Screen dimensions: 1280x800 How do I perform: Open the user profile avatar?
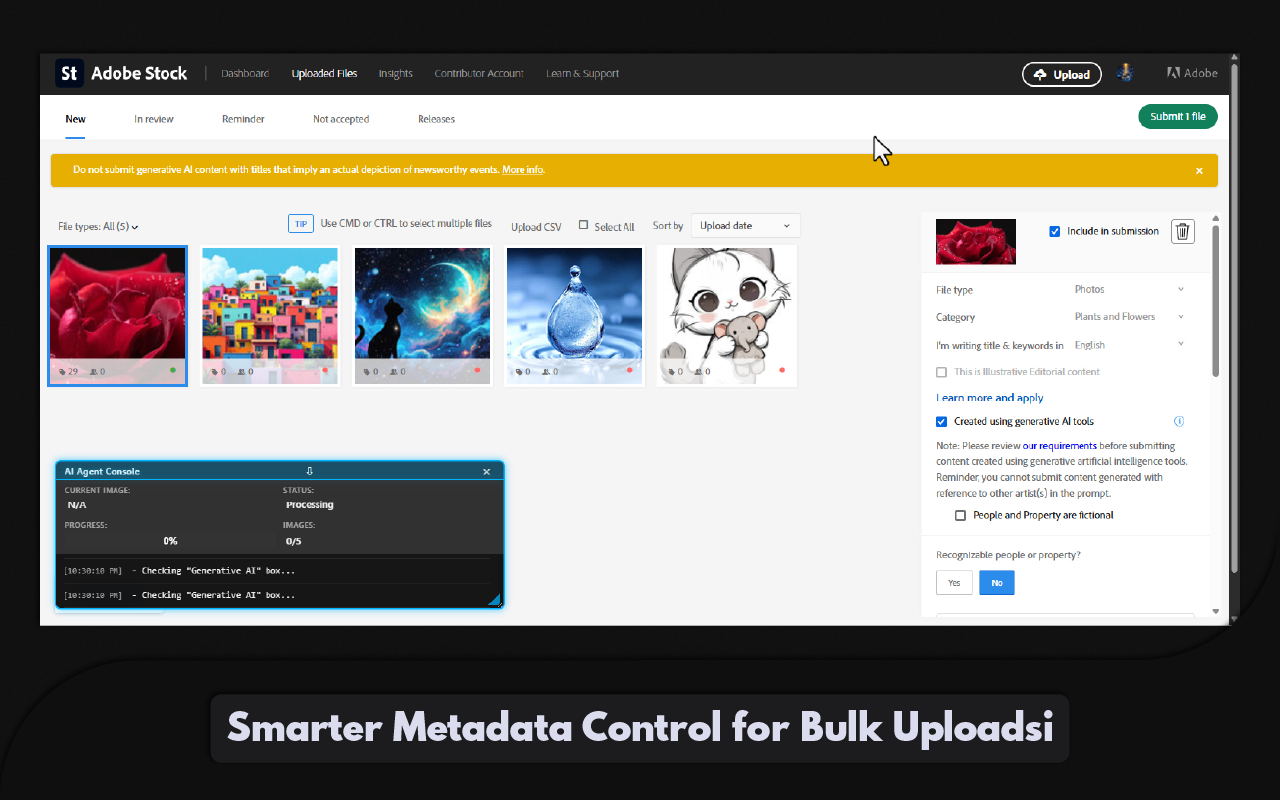1125,73
